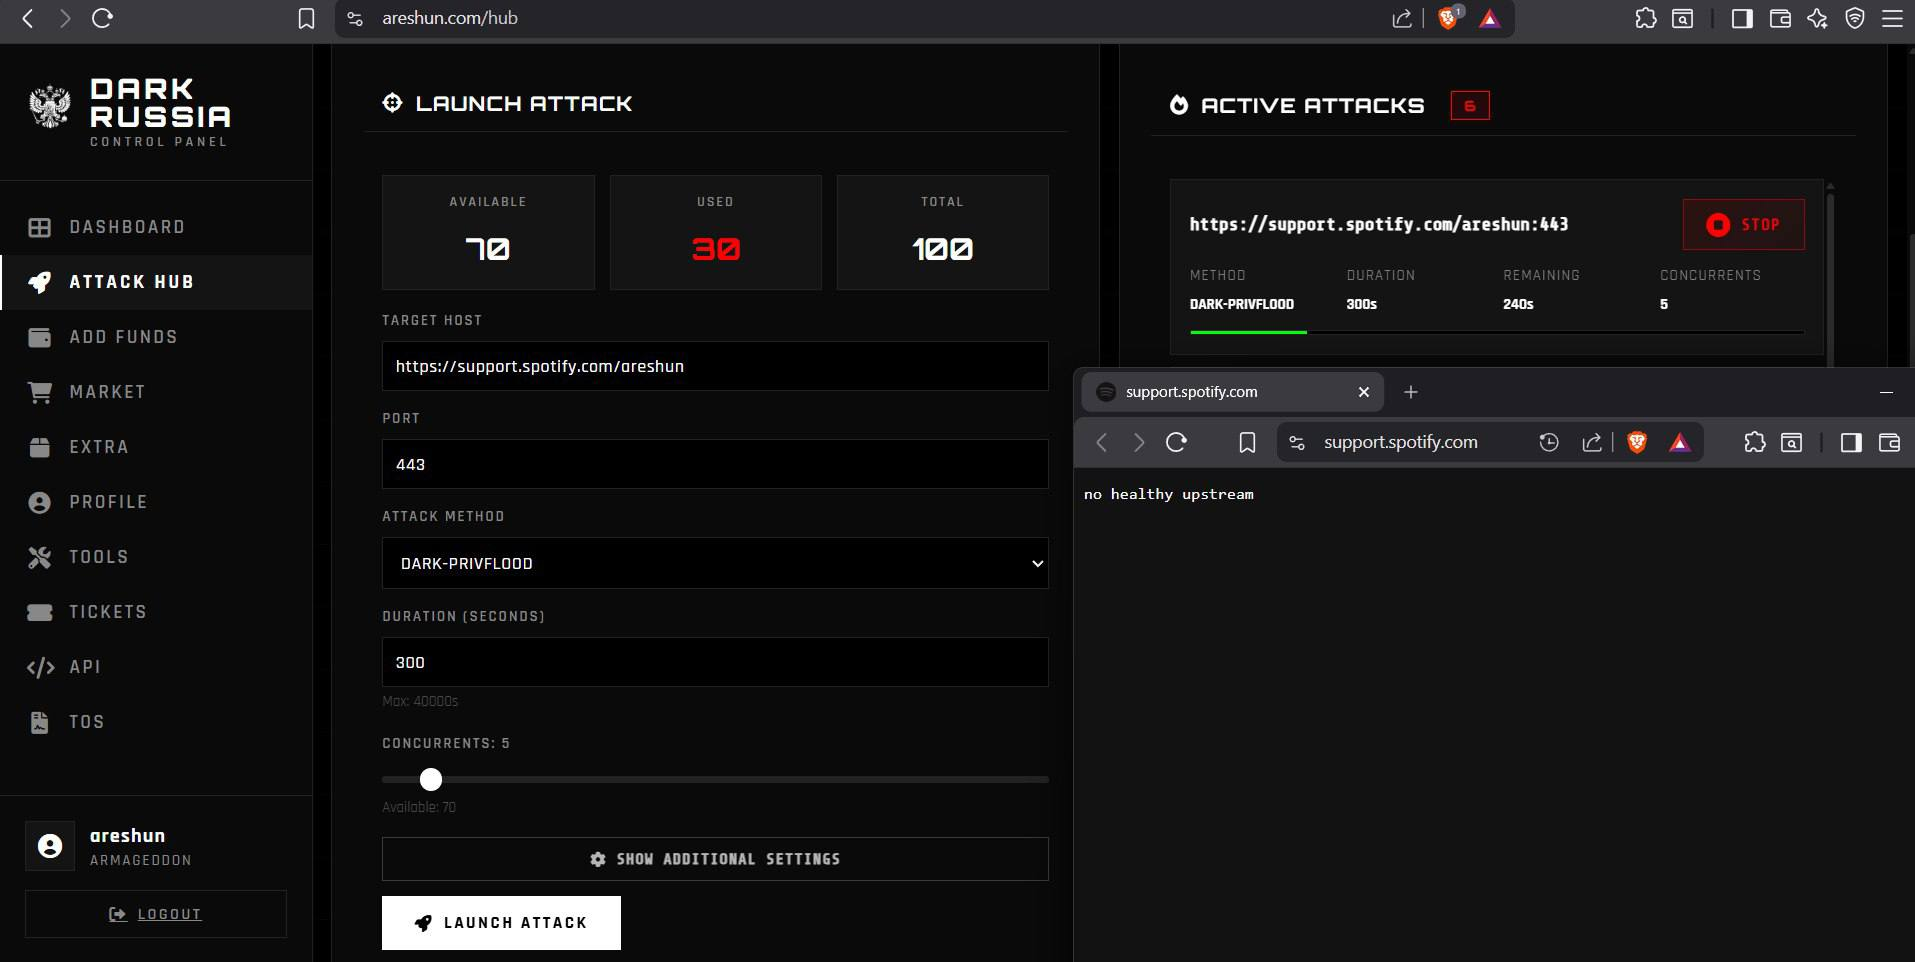Viewport: 1915px width, 962px height.
Task: Open Brave Shields in the Spotify window
Action: click(1637, 442)
